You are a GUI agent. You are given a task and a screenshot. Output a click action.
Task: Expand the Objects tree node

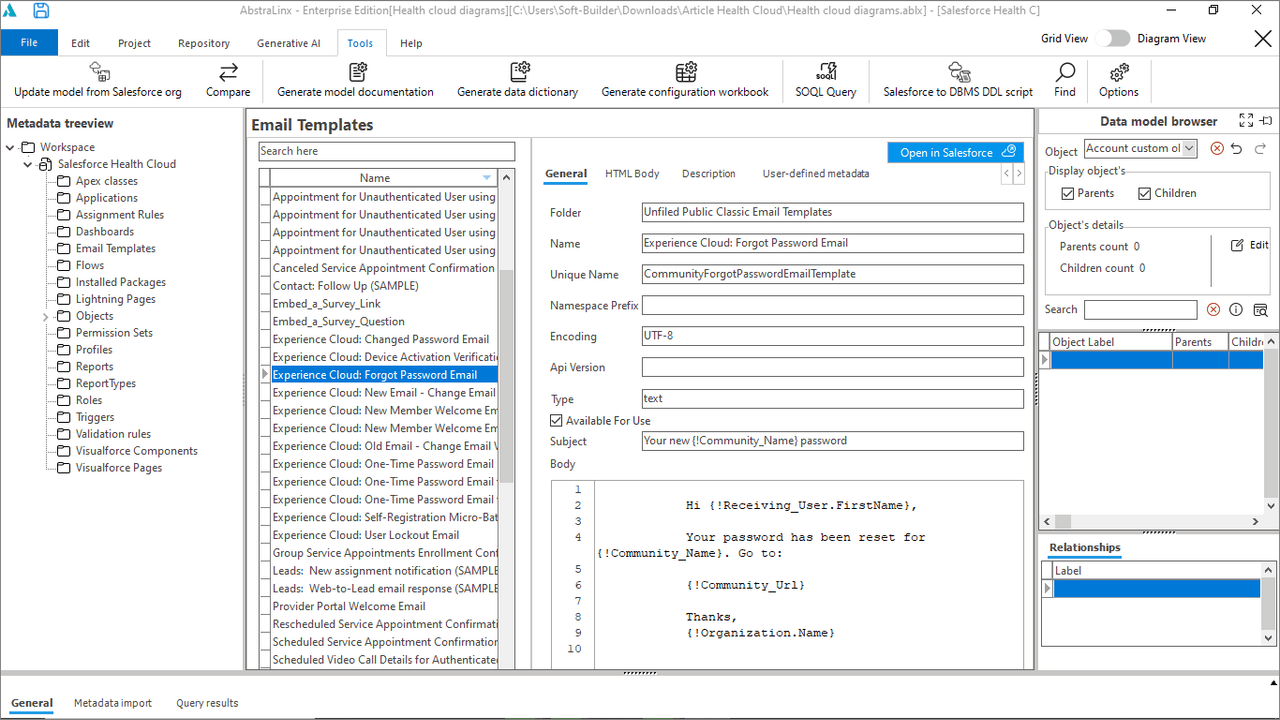46,316
